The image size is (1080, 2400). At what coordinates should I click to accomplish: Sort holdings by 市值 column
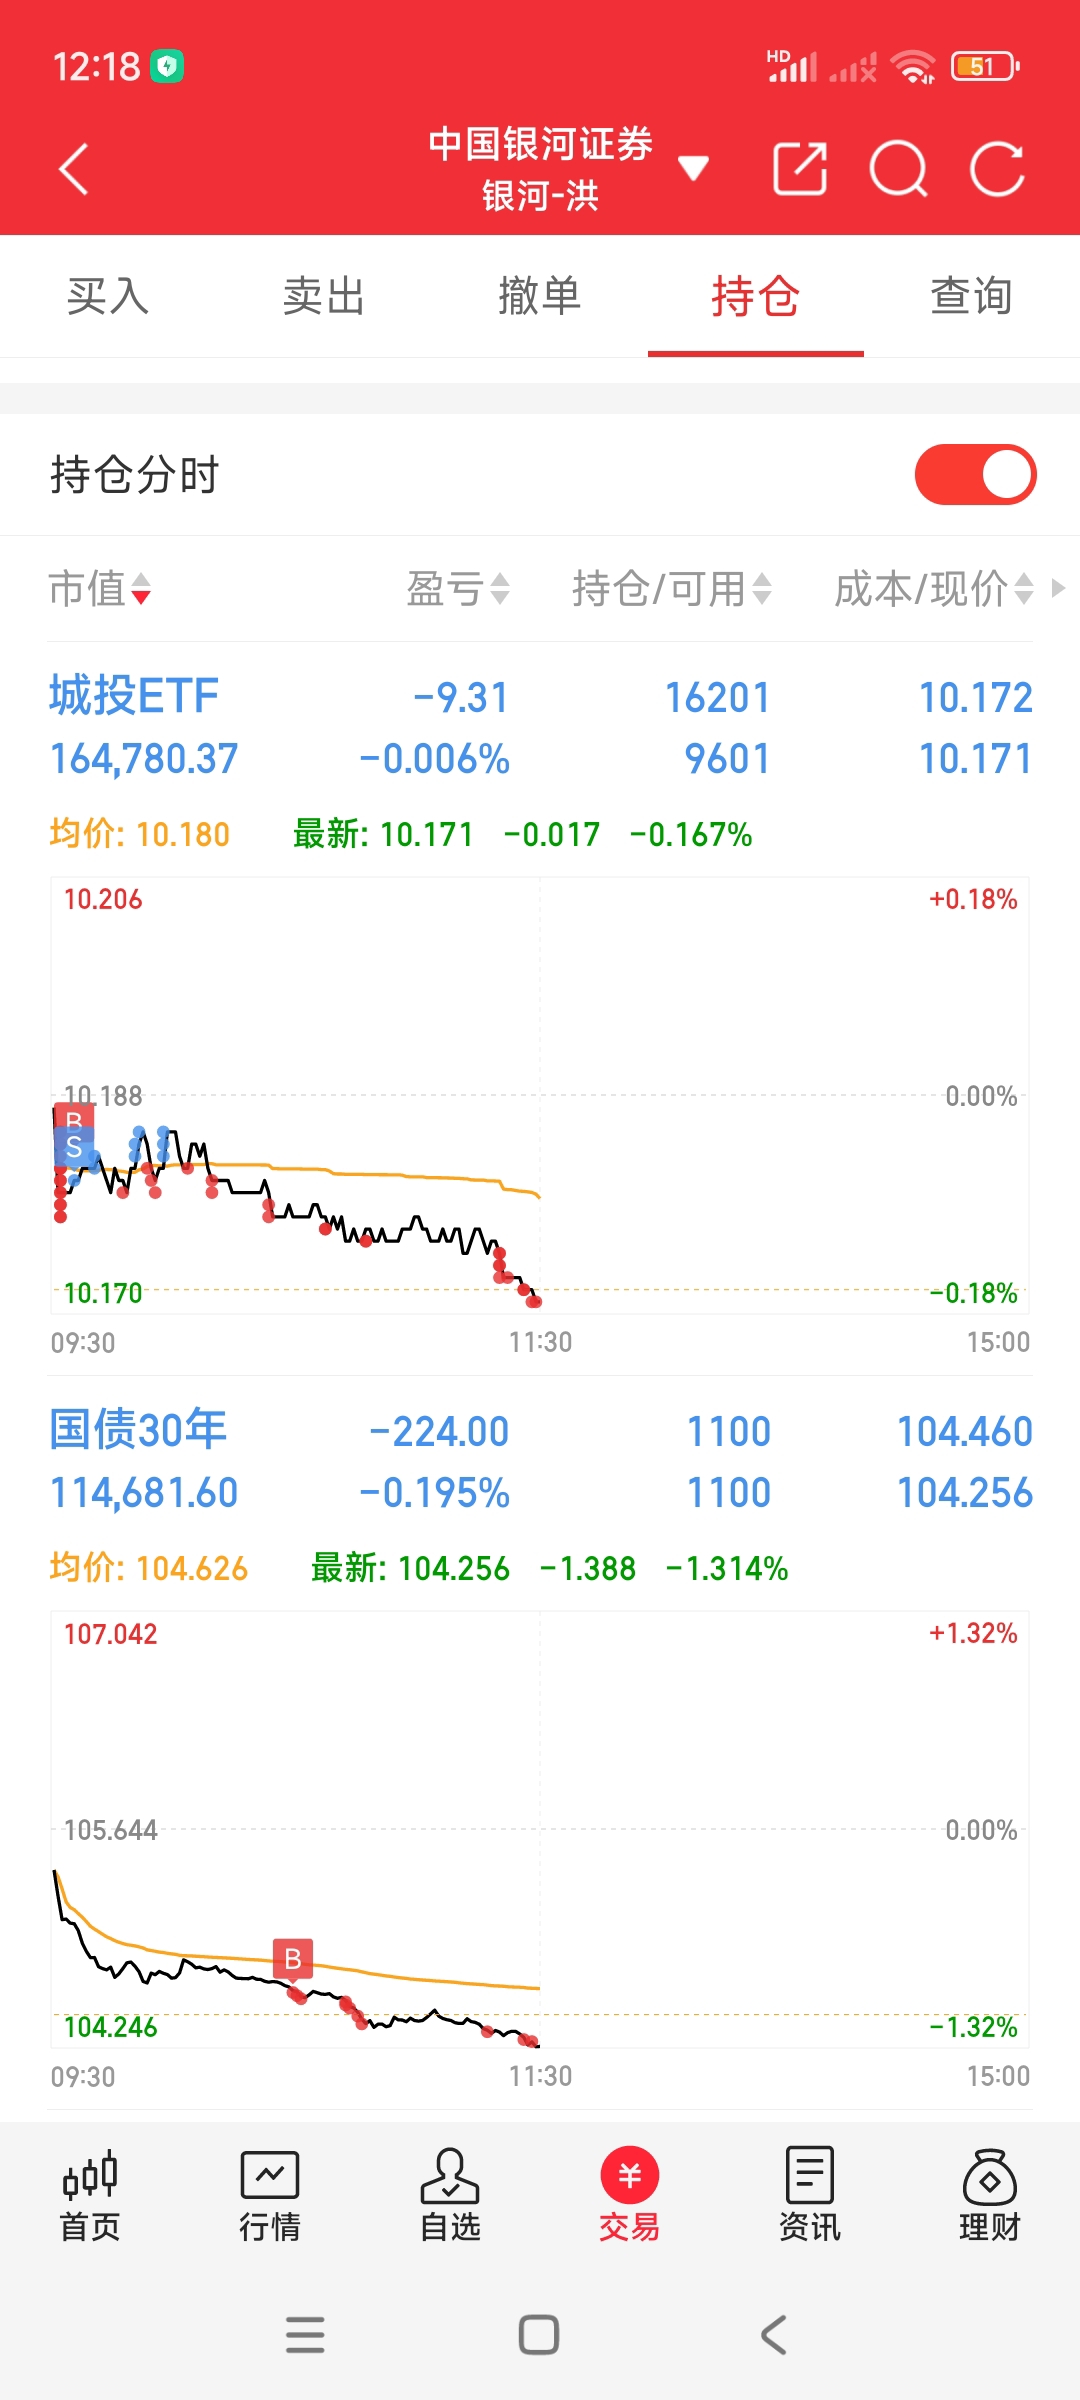coord(100,589)
